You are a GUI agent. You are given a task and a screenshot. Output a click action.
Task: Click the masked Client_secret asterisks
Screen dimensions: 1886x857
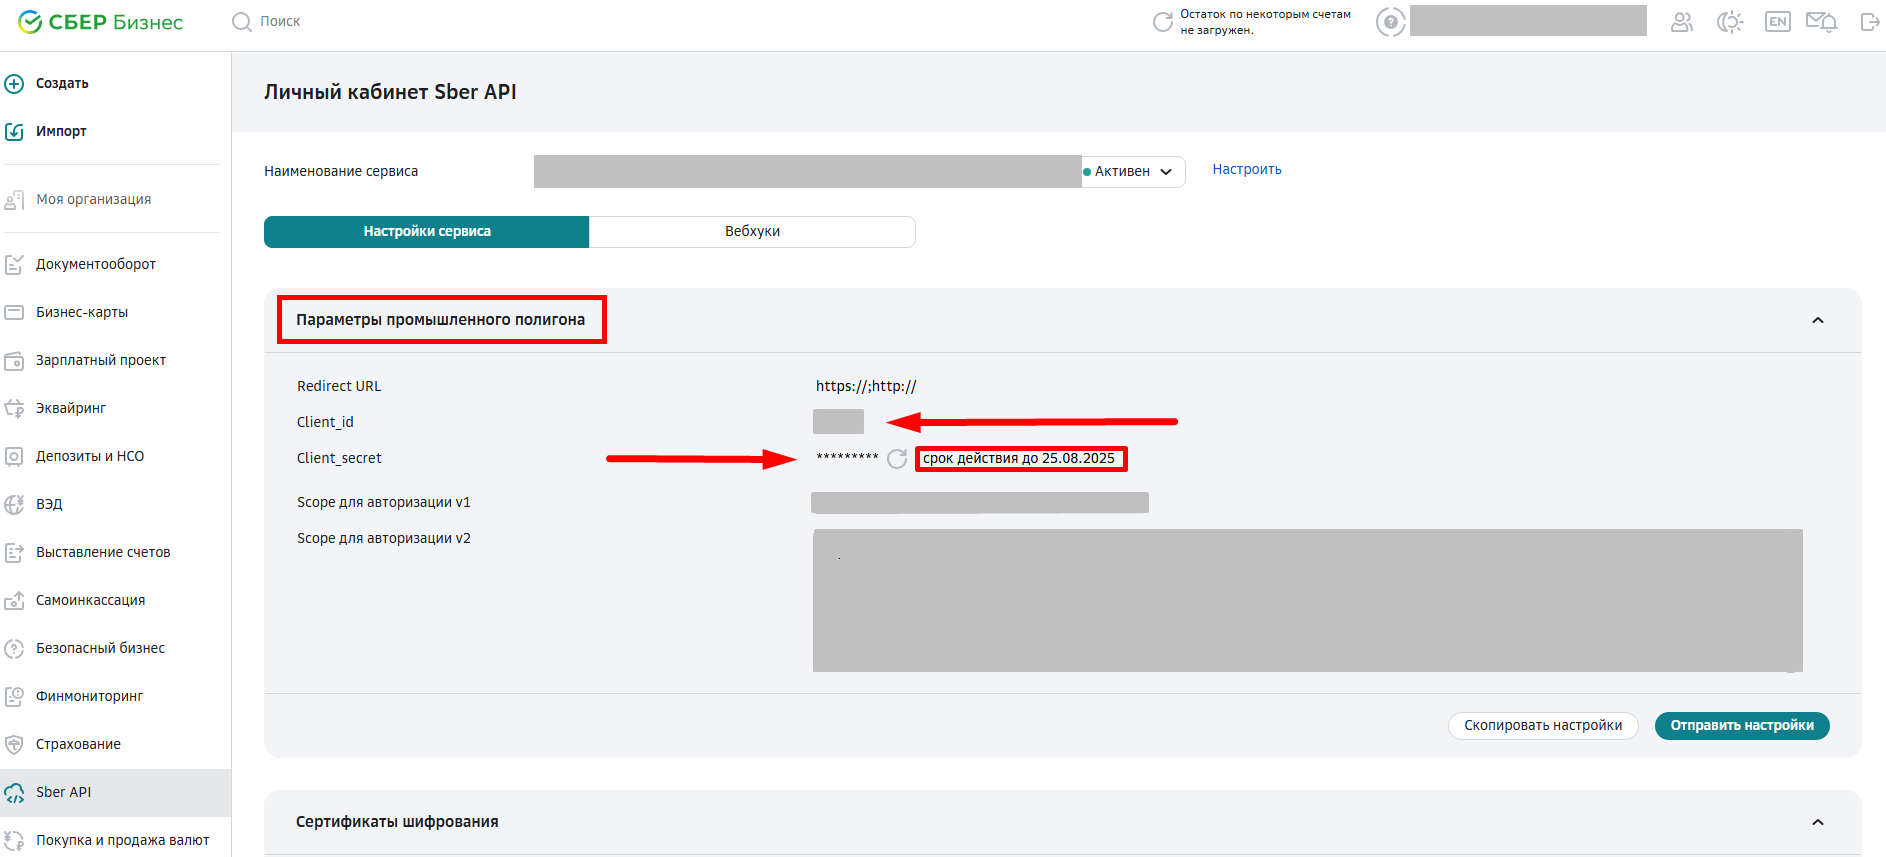coord(847,458)
